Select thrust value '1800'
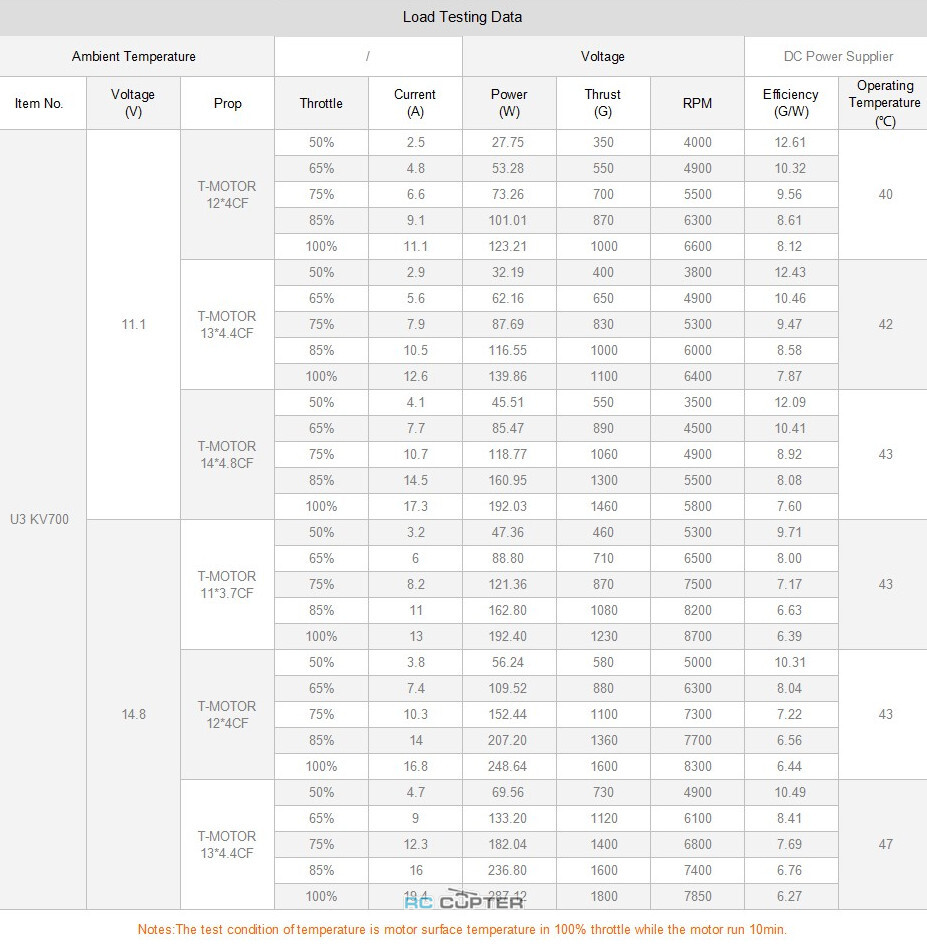 click(603, 896)
